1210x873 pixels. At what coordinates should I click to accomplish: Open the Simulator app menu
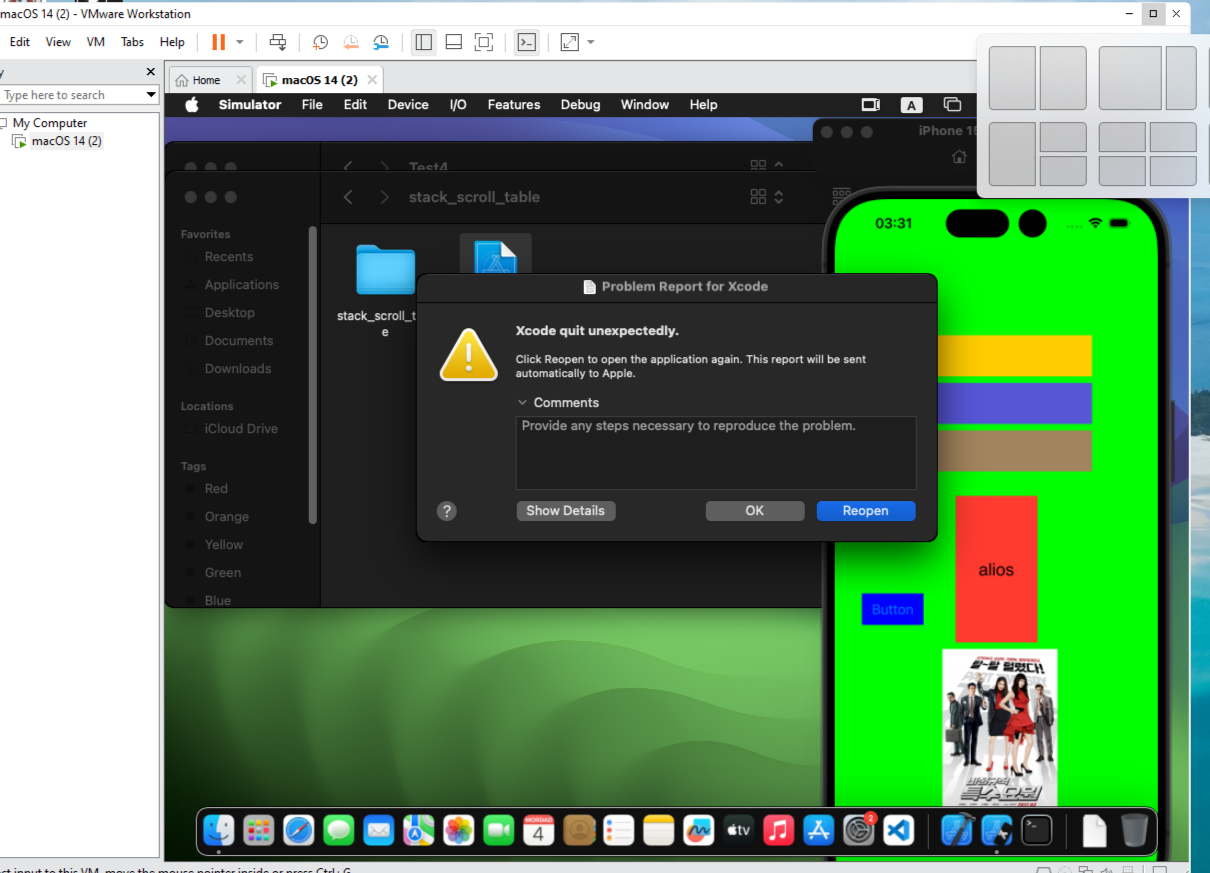point(250,104)
